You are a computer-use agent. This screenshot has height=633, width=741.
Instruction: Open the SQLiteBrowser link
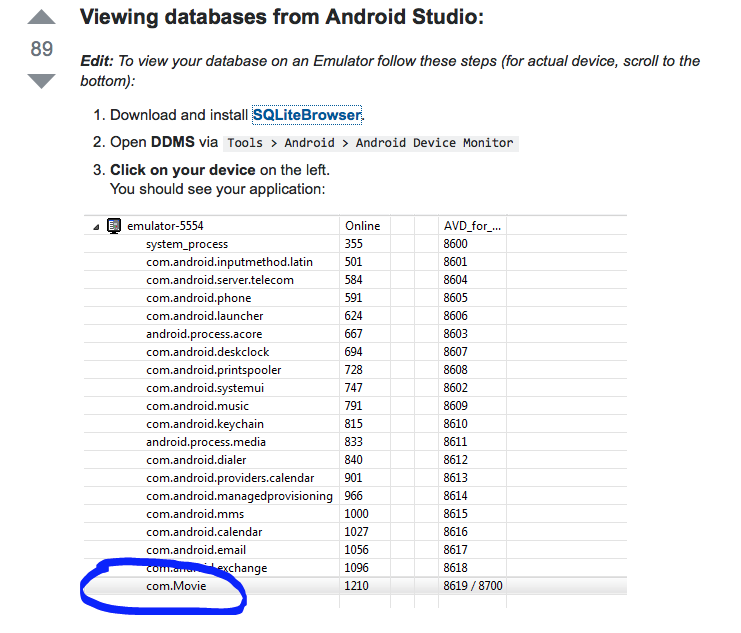click(x=307, y=115)
